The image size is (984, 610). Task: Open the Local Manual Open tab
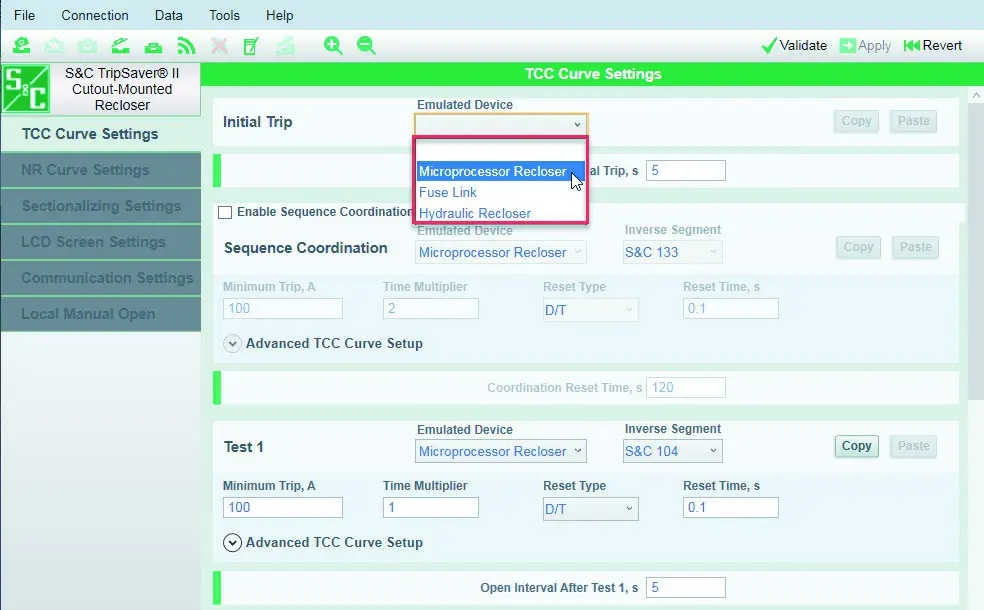(x=101, y=314)
